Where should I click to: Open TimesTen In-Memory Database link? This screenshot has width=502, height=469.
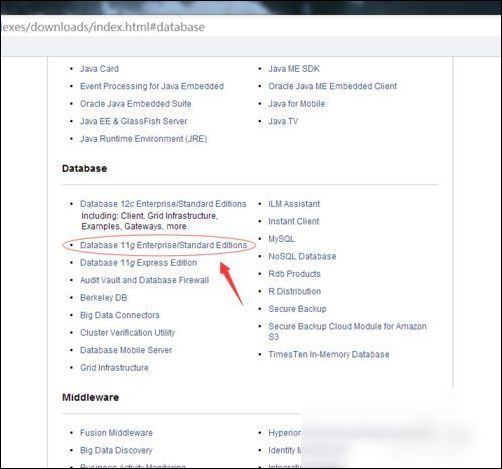click(x=329, y=354)
